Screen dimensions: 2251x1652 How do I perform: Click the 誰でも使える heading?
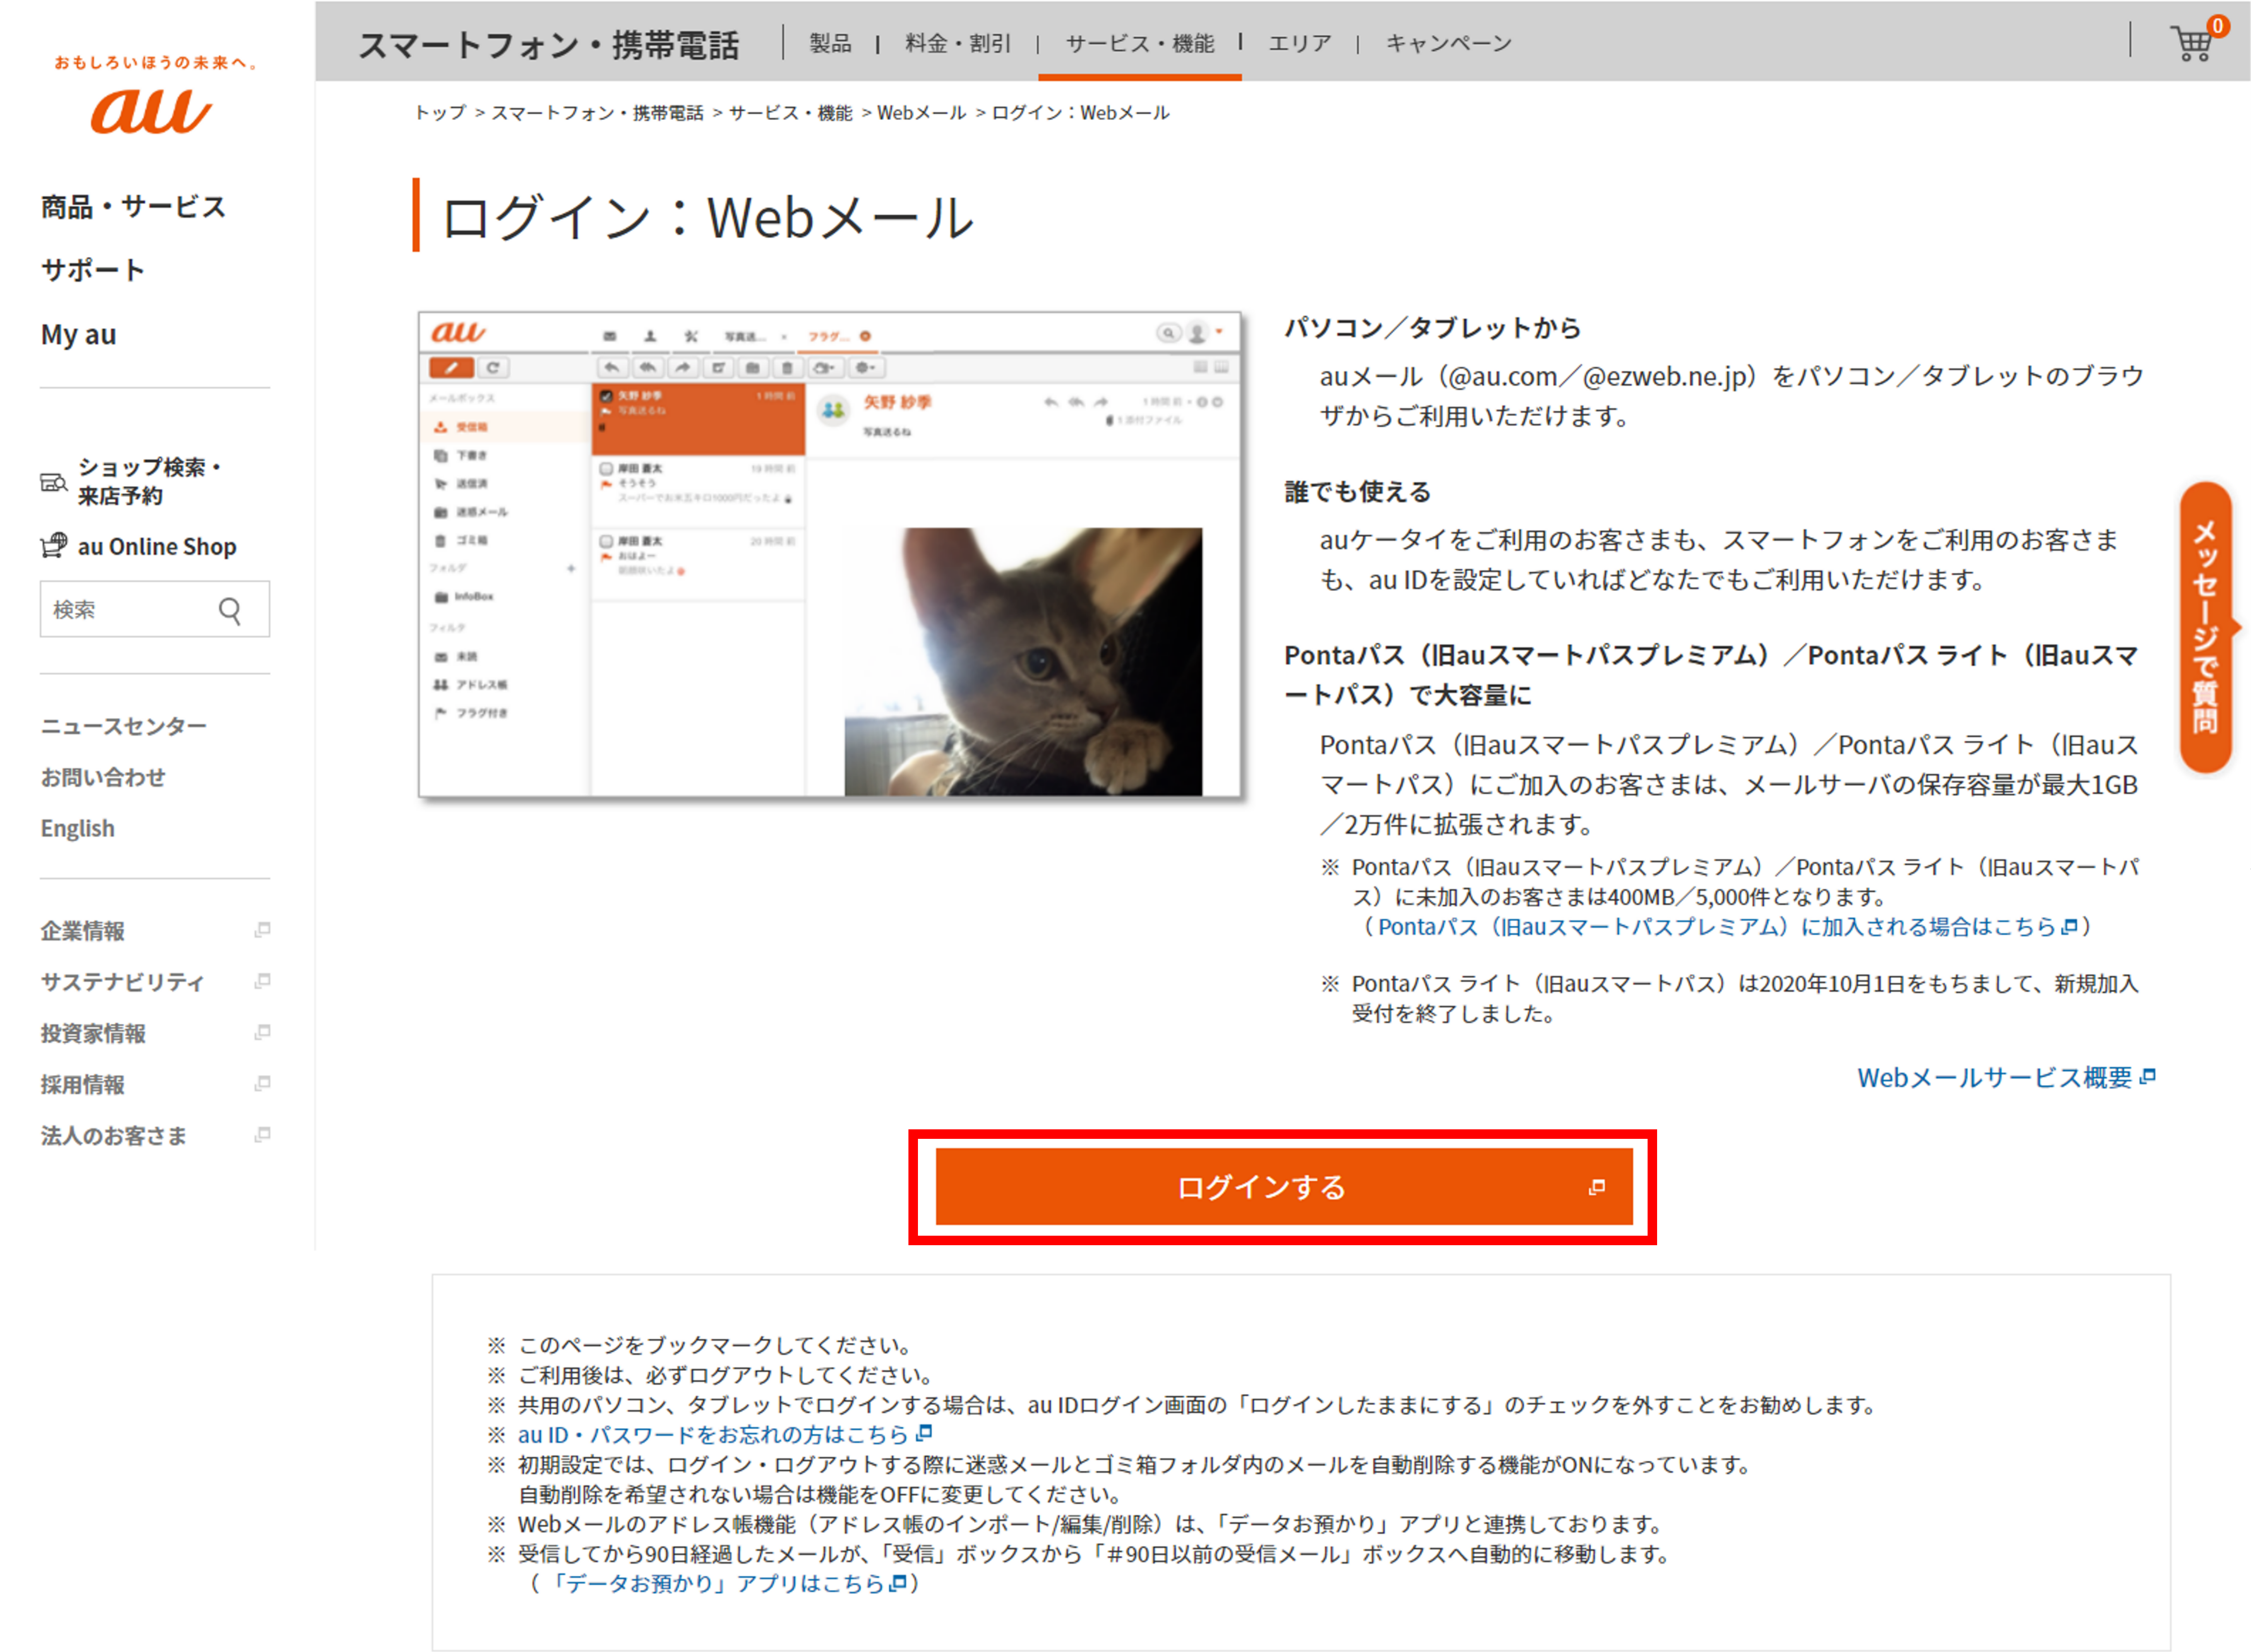1357,492
